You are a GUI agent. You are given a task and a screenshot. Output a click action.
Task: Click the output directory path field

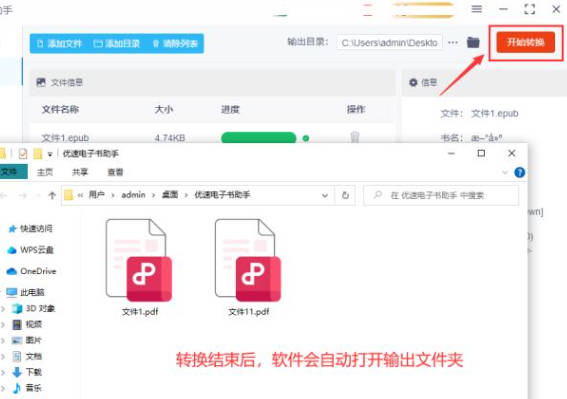point(389,43)
